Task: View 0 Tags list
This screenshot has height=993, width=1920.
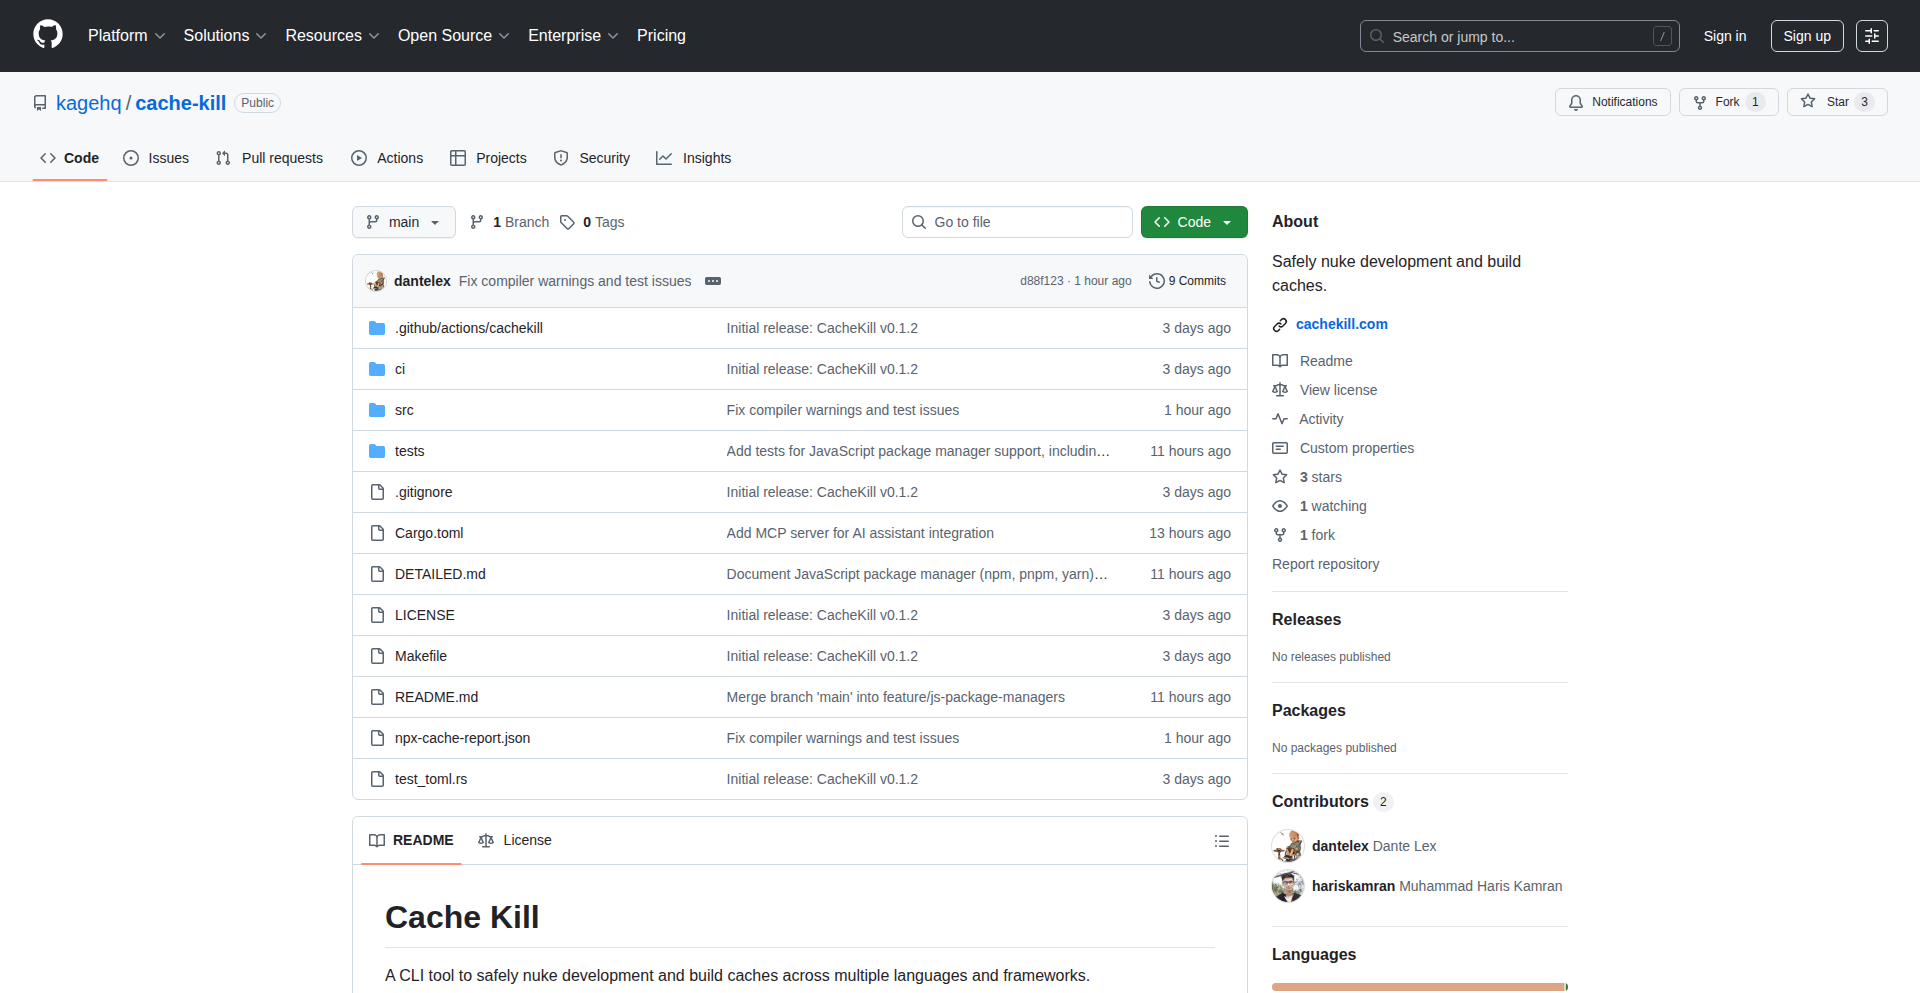Action: pos(592,222)
